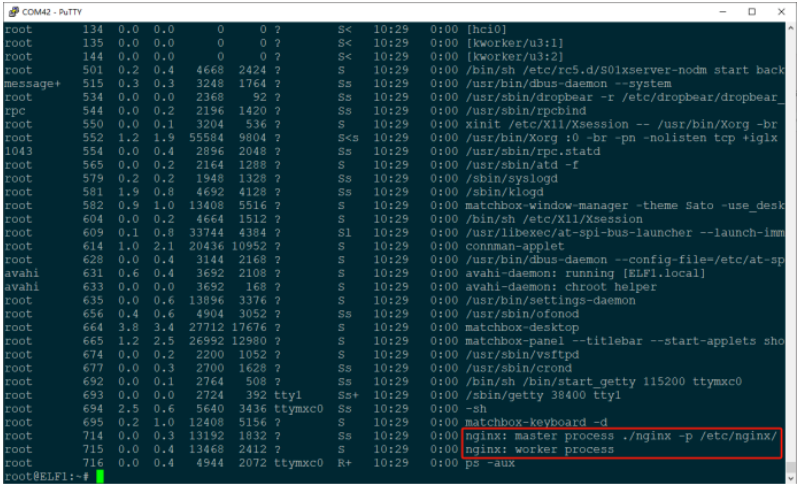Click the "27712" VSZ value
This screenshot has width=802, height=487.
point(207,327)
